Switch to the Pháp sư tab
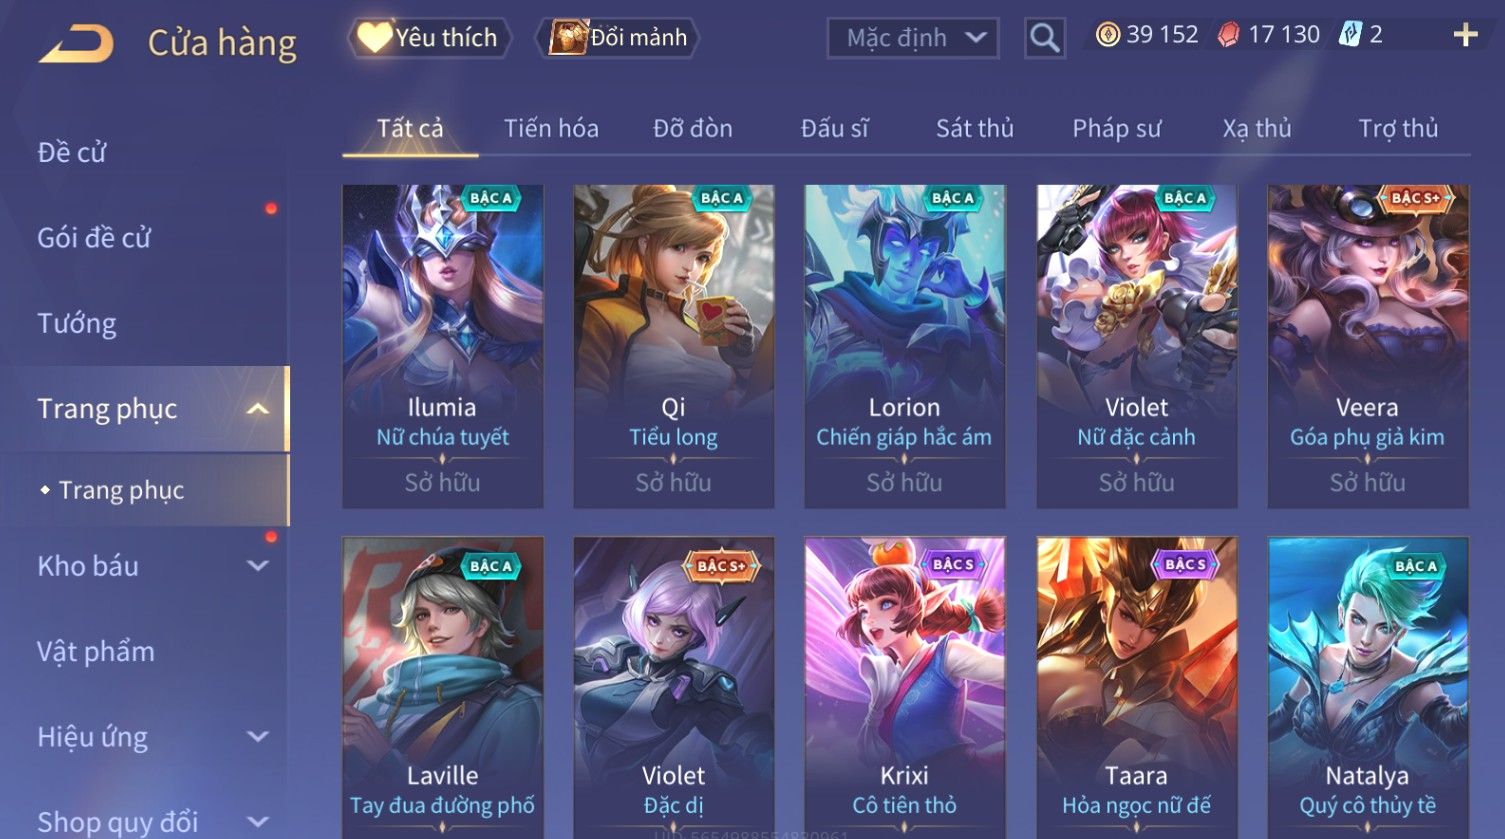This screenshot has width=1505, height=839. point(1117,128)
